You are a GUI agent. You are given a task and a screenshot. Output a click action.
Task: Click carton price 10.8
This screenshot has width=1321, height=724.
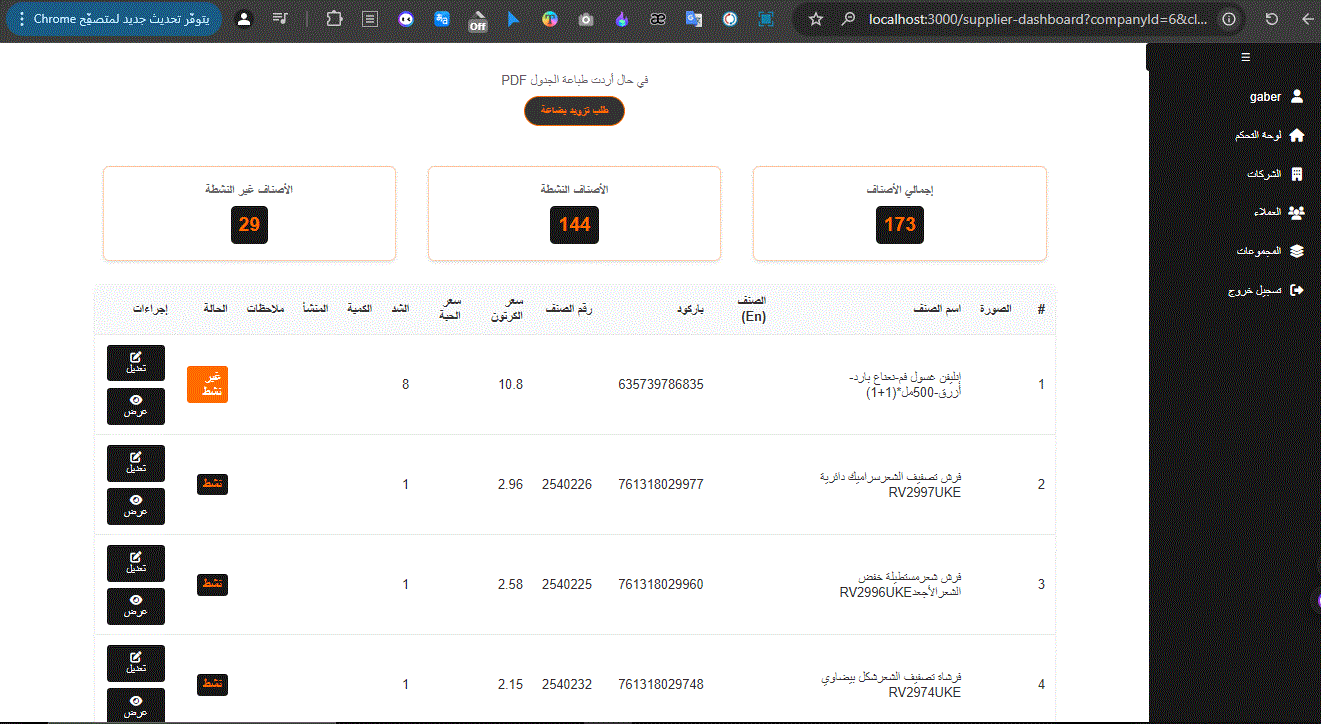(x=511, y=384)
